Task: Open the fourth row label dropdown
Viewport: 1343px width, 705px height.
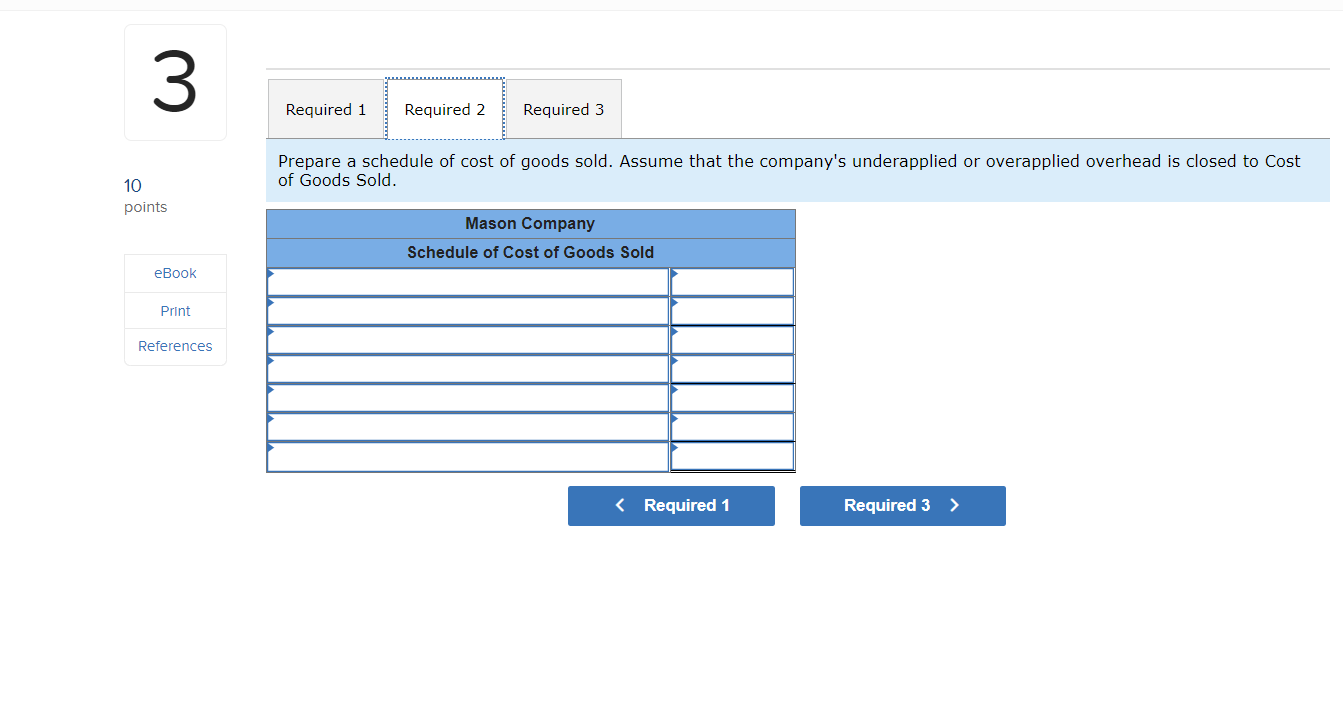Action: click(x=467, y=368)
